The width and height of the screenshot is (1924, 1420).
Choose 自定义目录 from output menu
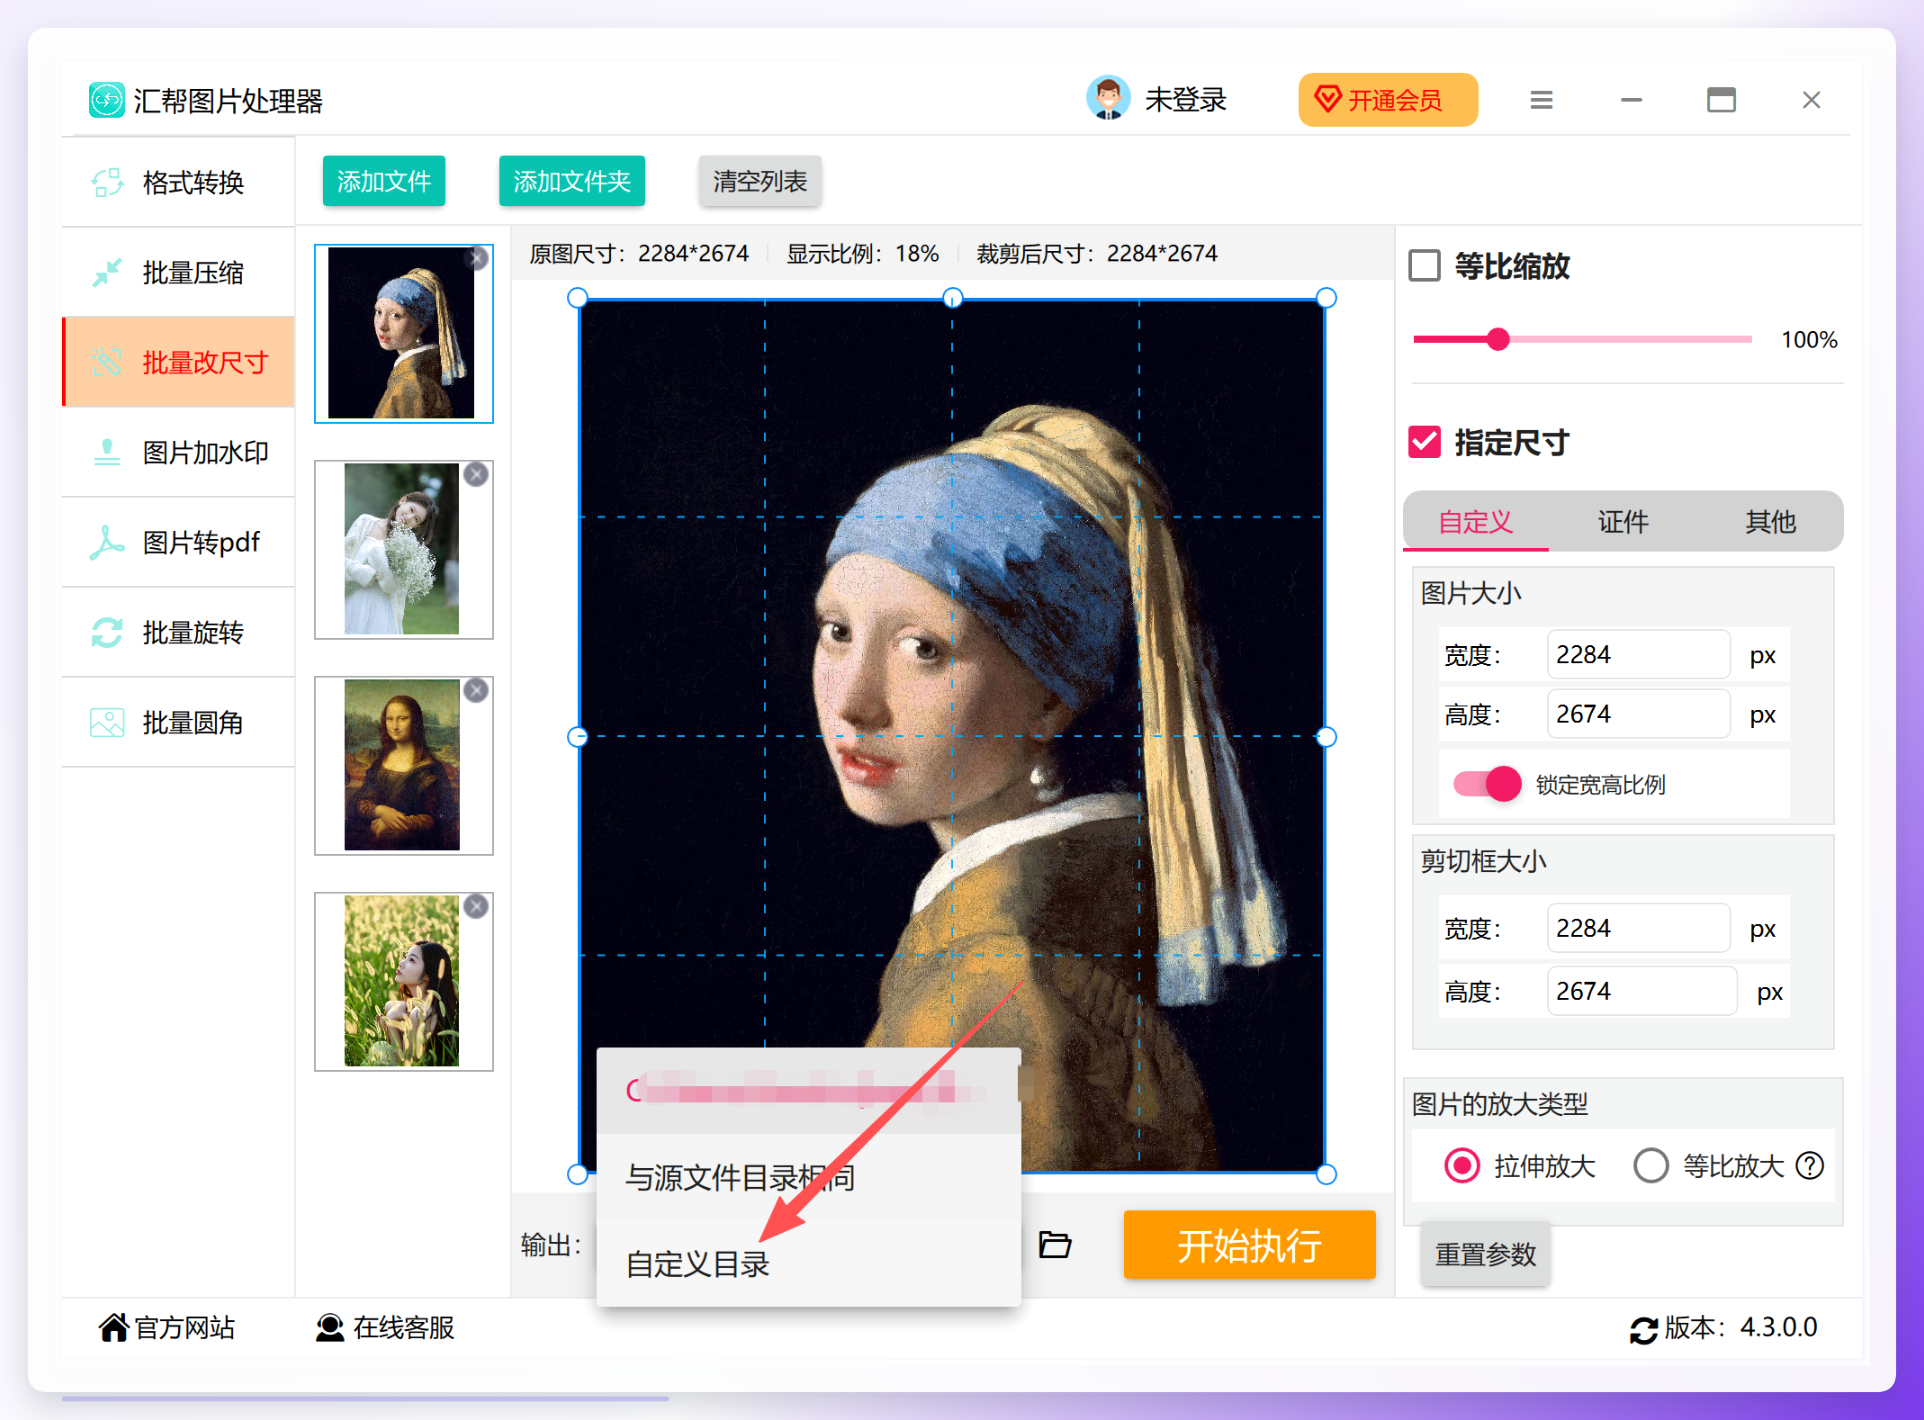pyautogui.click(x=809, y=1263)
